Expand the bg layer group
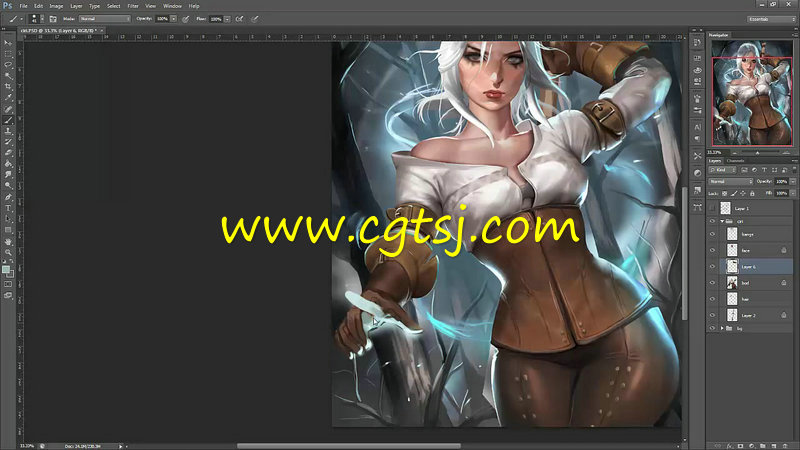The image size is (800, 450). [x=722, y=329]
